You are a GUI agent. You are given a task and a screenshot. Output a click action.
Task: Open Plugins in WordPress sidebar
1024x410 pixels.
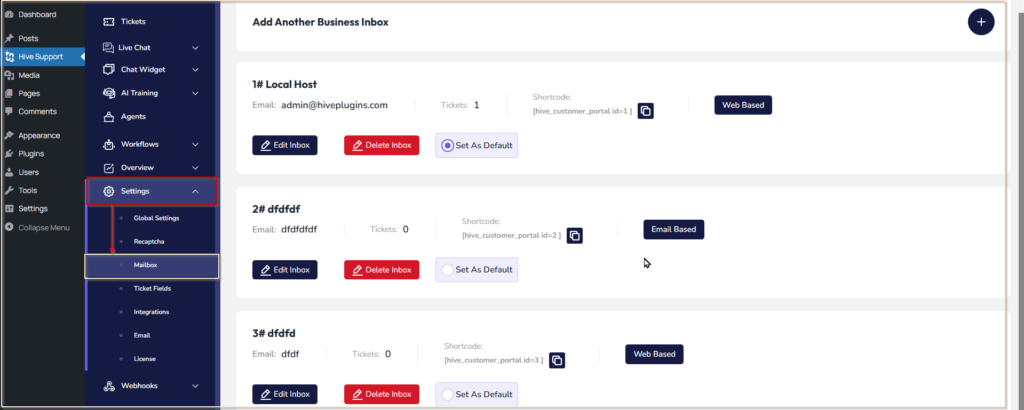[31, 154]
